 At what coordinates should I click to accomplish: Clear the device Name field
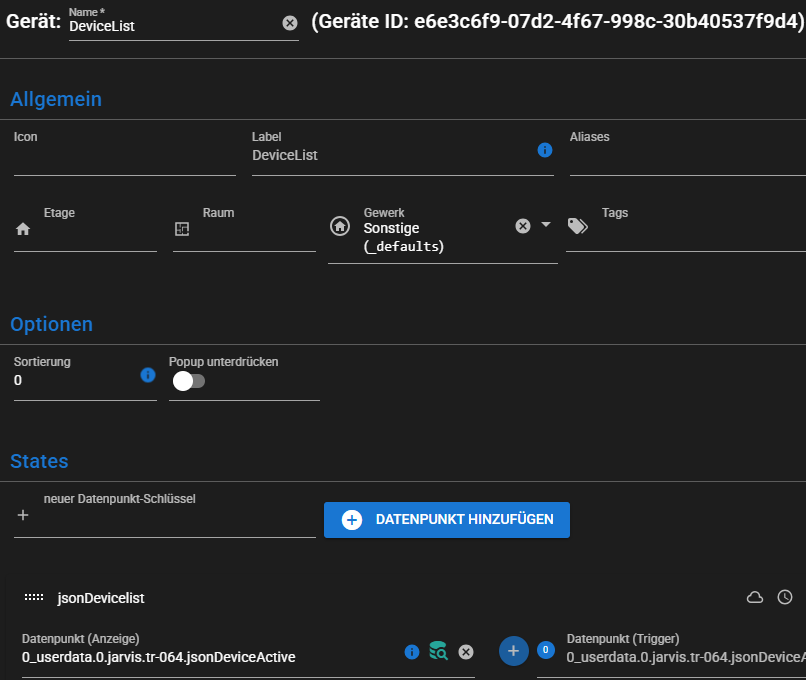(290, 23)
